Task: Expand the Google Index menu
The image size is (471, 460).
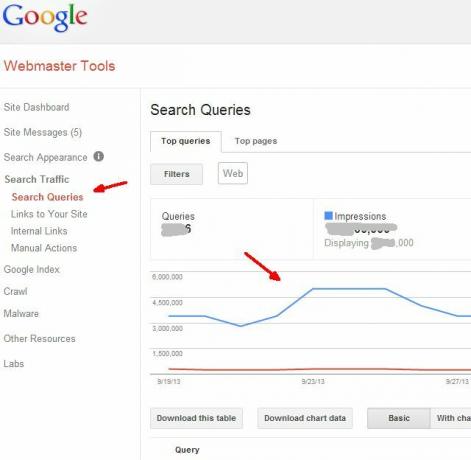Action: (x=32, y=269)
